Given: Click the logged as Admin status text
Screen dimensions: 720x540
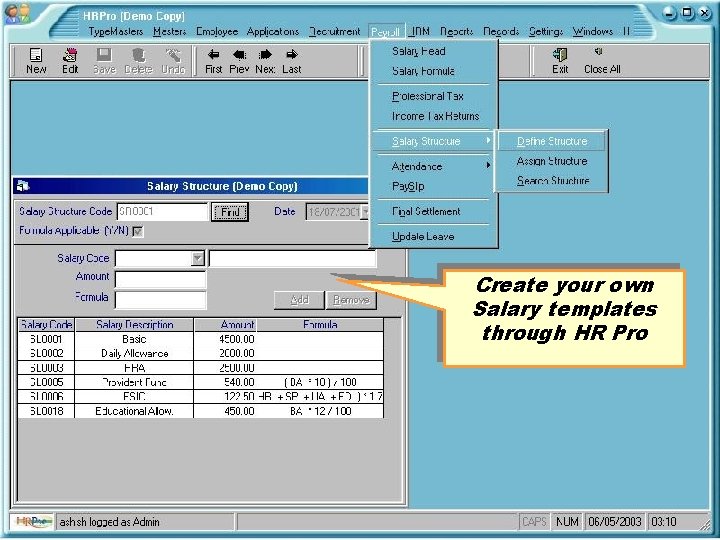Looking at the screenshot, I should click(123, 522).
